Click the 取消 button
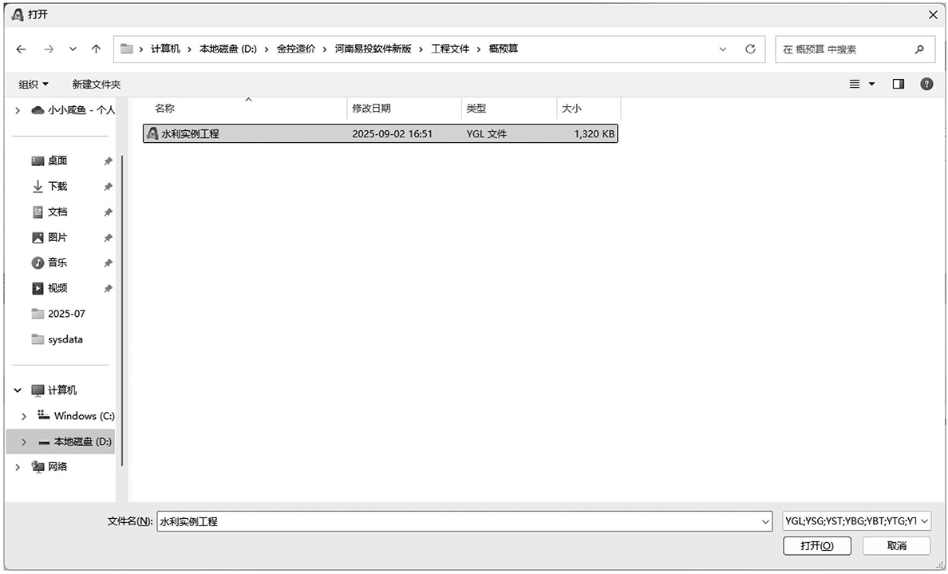 coord(896,546)
